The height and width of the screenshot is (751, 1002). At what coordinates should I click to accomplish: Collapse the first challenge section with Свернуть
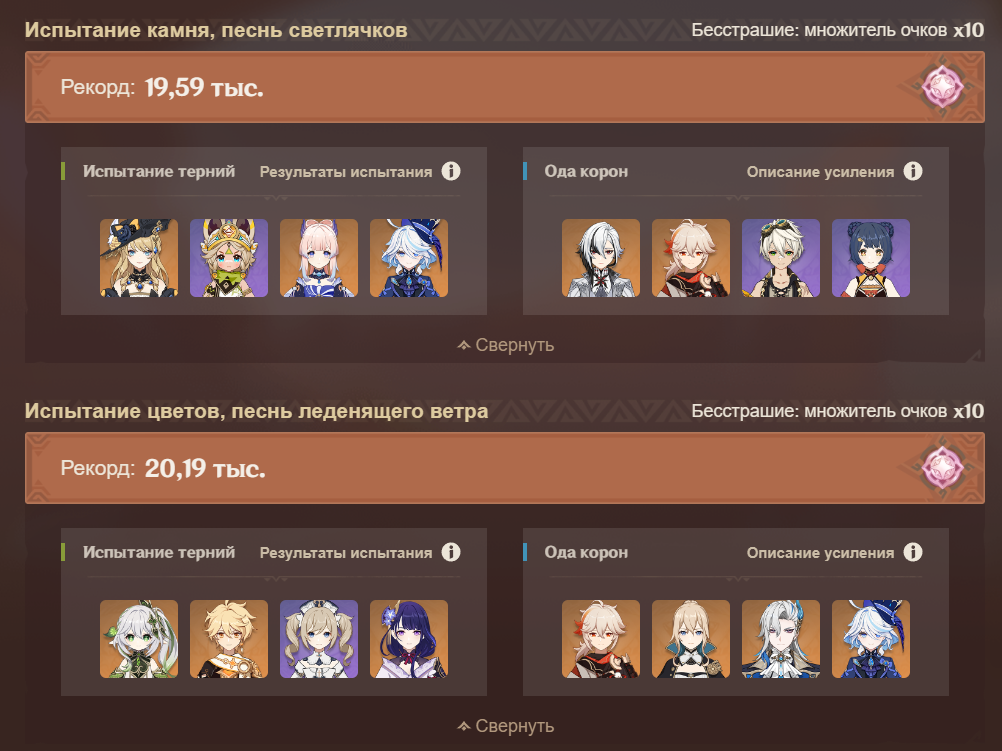pyautogui.click(x=505, y=345)
